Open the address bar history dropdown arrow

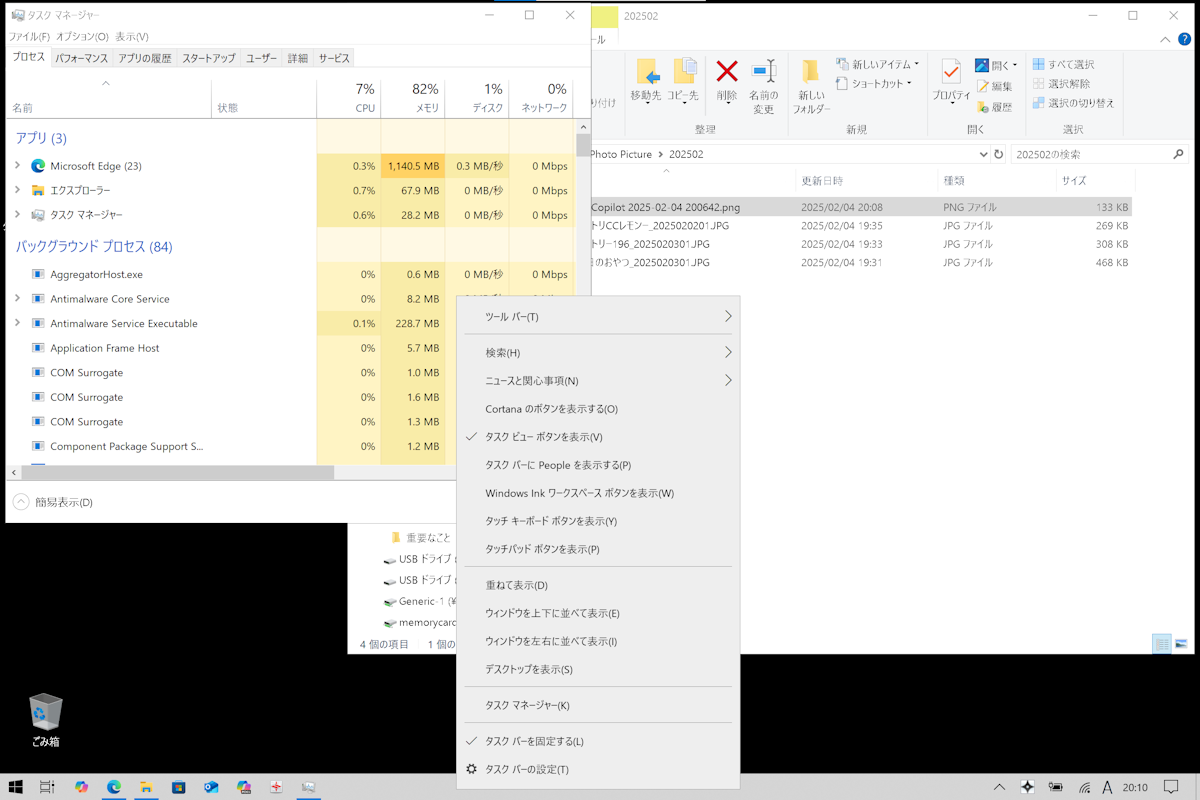pos(983,154)
